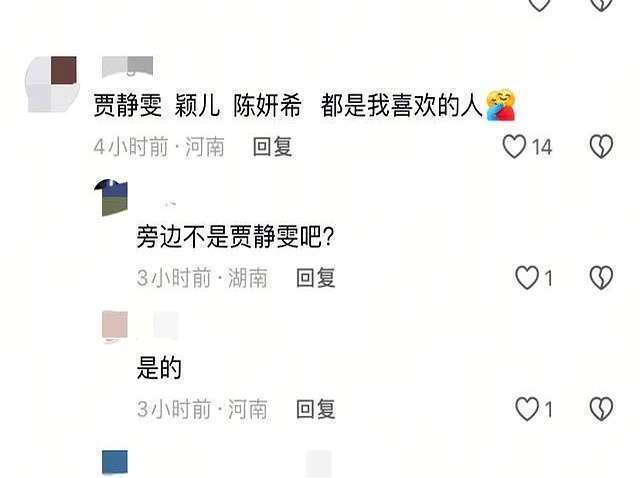Open the pink avatar above 是的

[114, 326]
